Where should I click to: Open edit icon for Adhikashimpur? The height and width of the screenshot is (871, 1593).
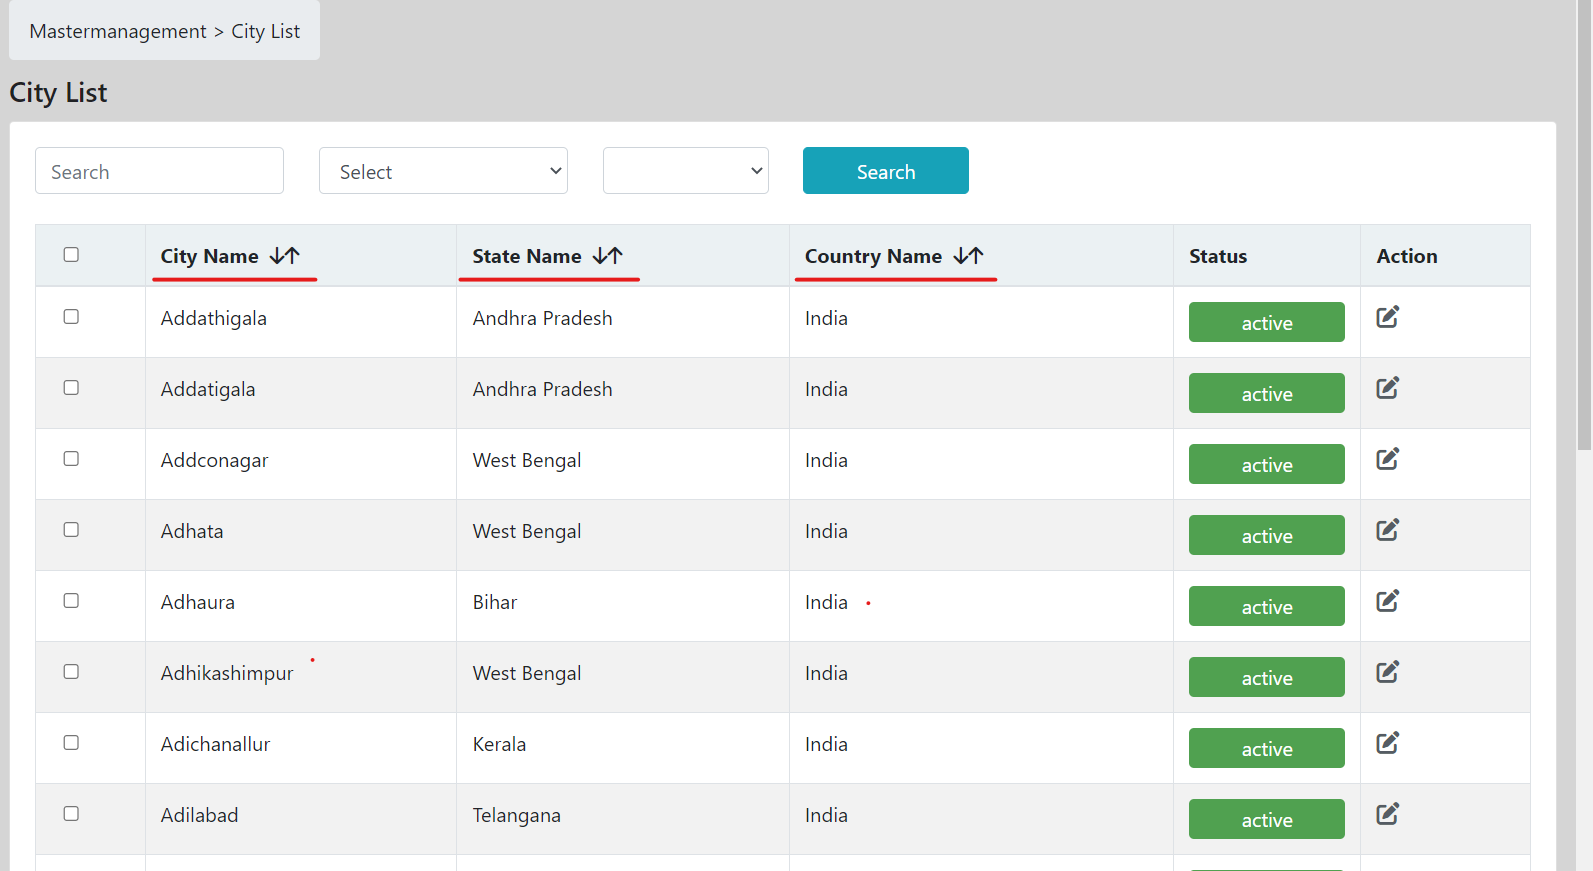(x=1387, y=672)
